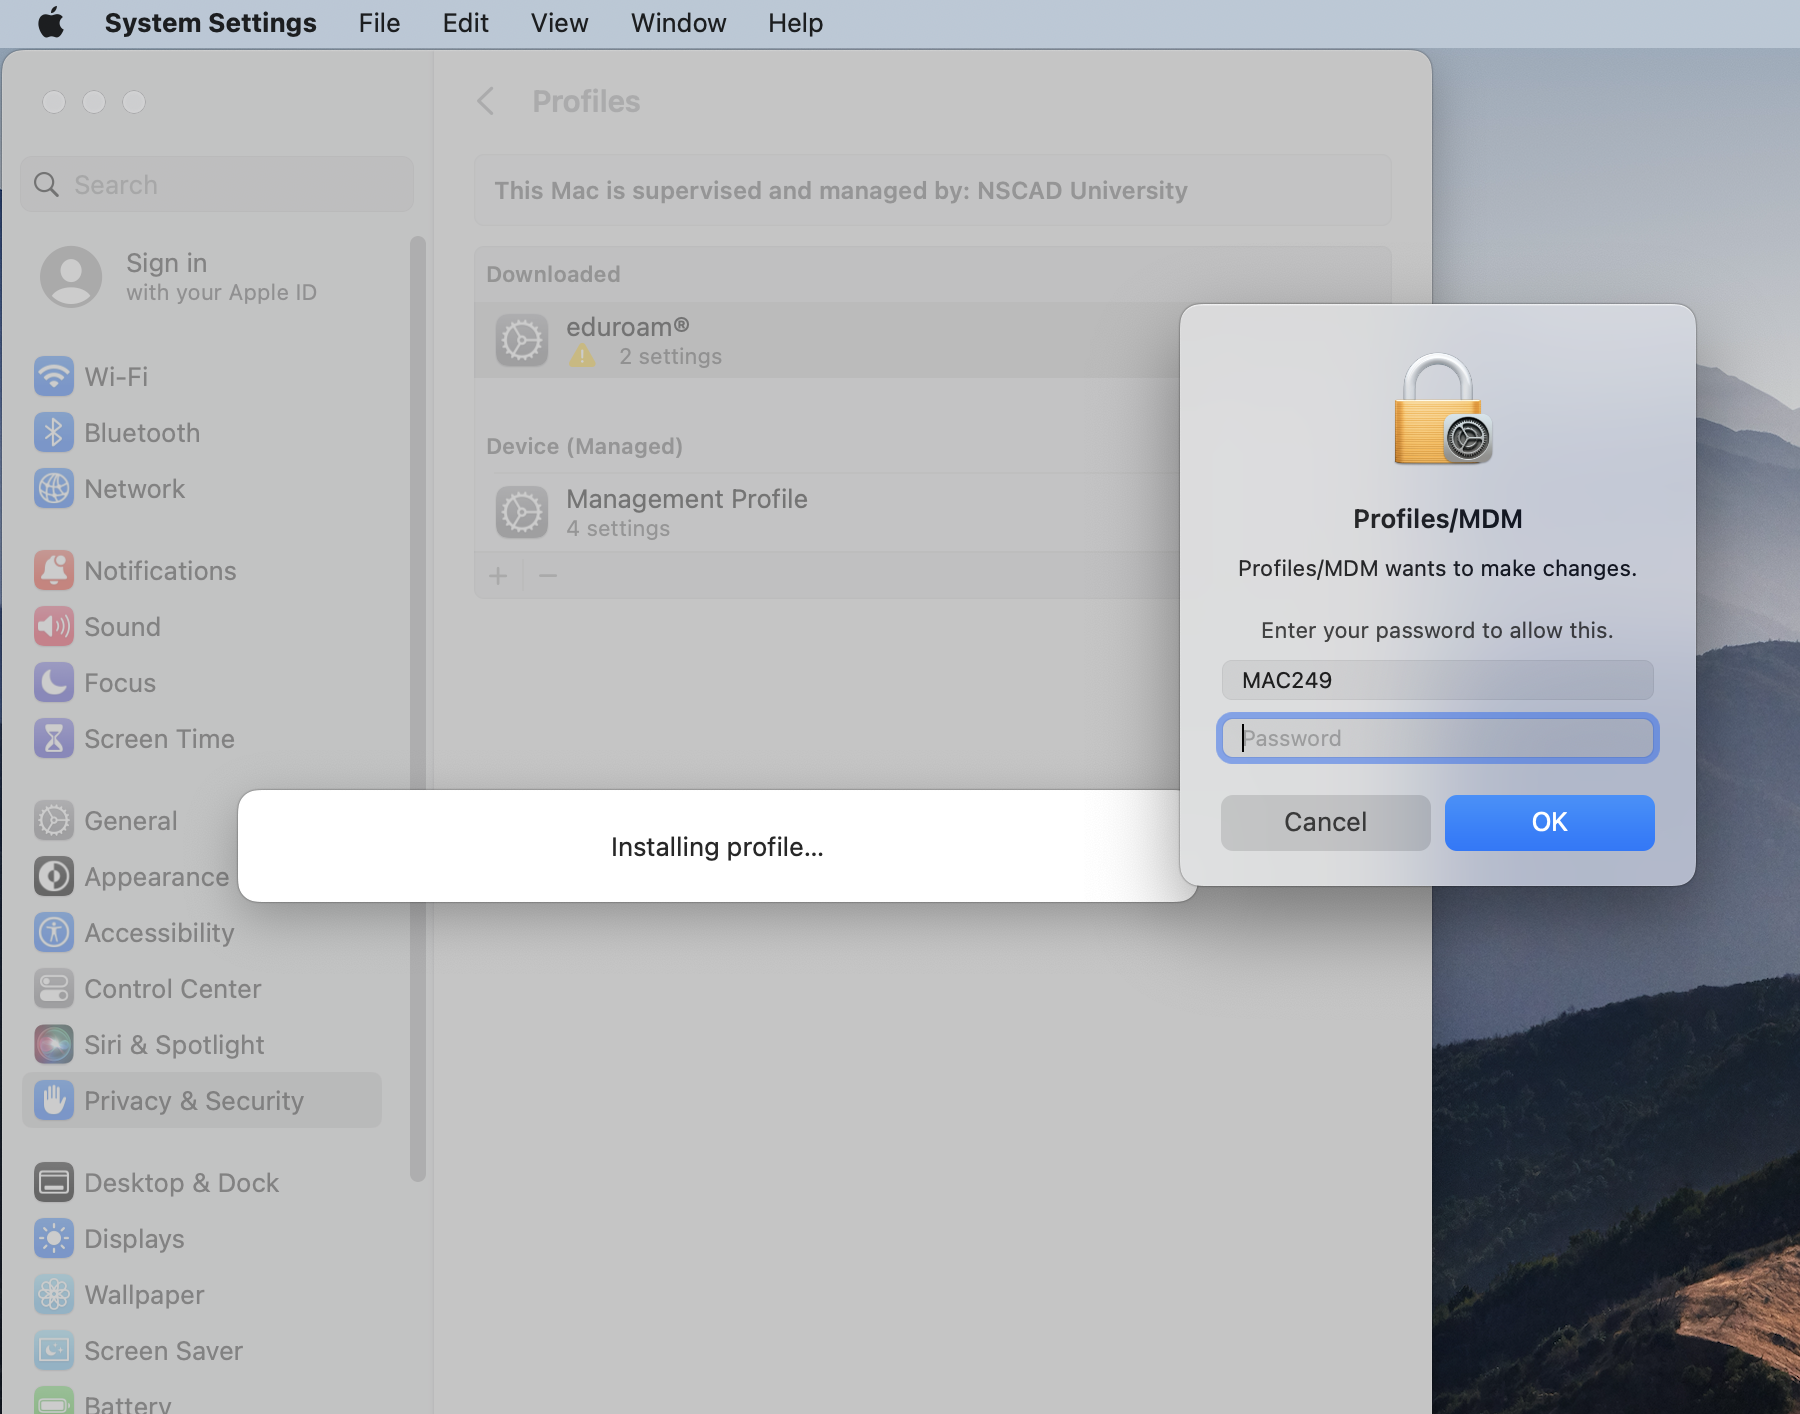
Task: Click the Management Profile gear icon
Action: click(522, 513)
